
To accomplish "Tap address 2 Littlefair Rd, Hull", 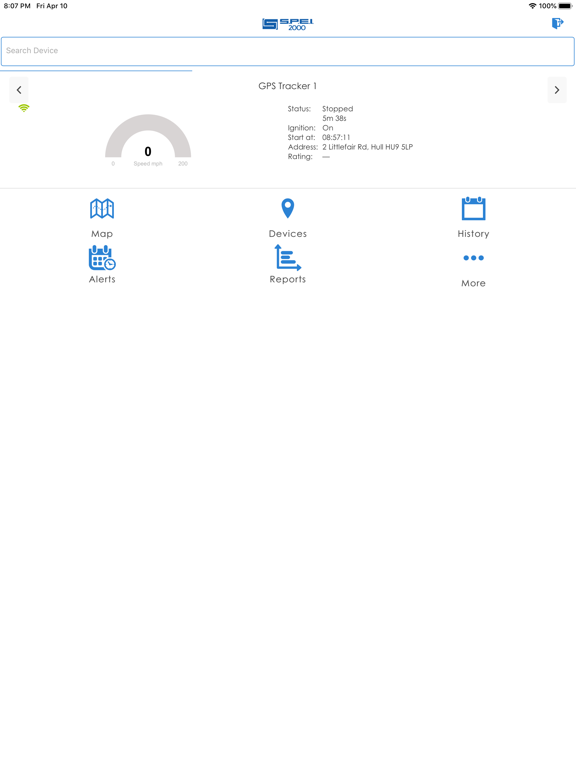I will point(367,147).
